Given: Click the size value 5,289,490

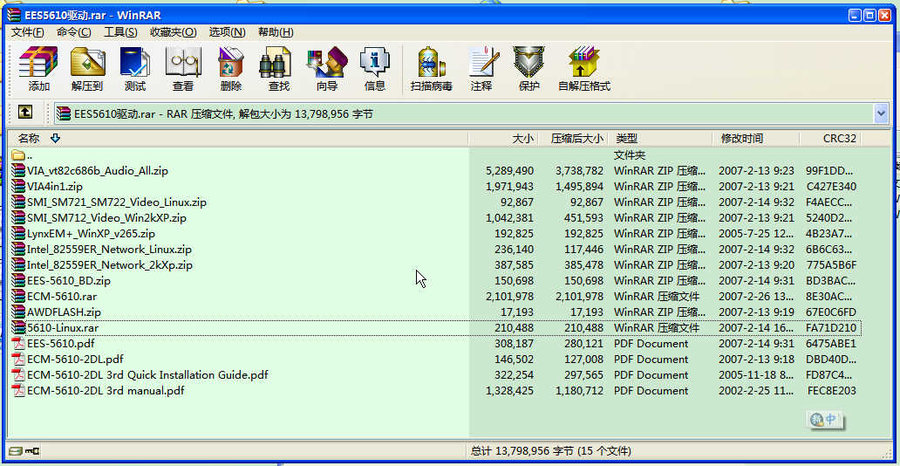Looking at the screenshot, I should [x=510, y=171].
